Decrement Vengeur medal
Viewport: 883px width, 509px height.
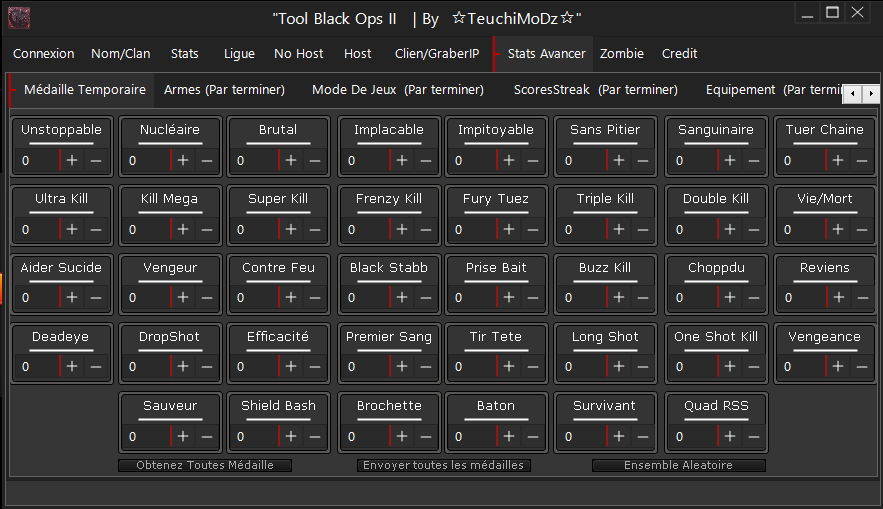pyautogui.click(x=207, y=297)
